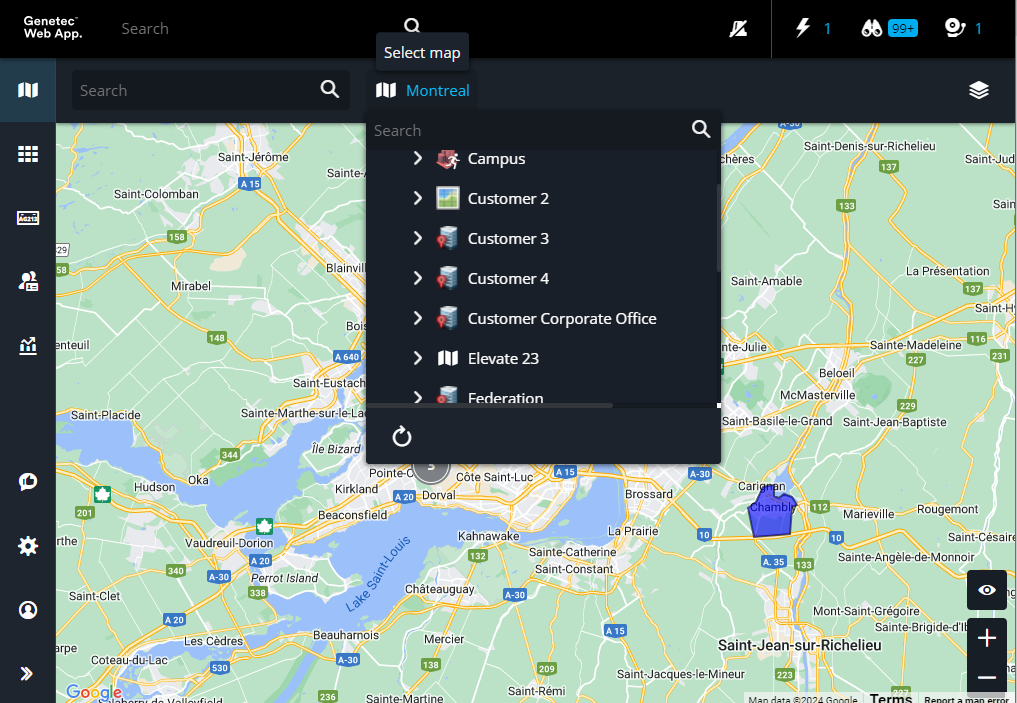Click the binoculars monitoring icon with 99+ badge
This screenshot has width=1017, height=703.
click(873, 28)
